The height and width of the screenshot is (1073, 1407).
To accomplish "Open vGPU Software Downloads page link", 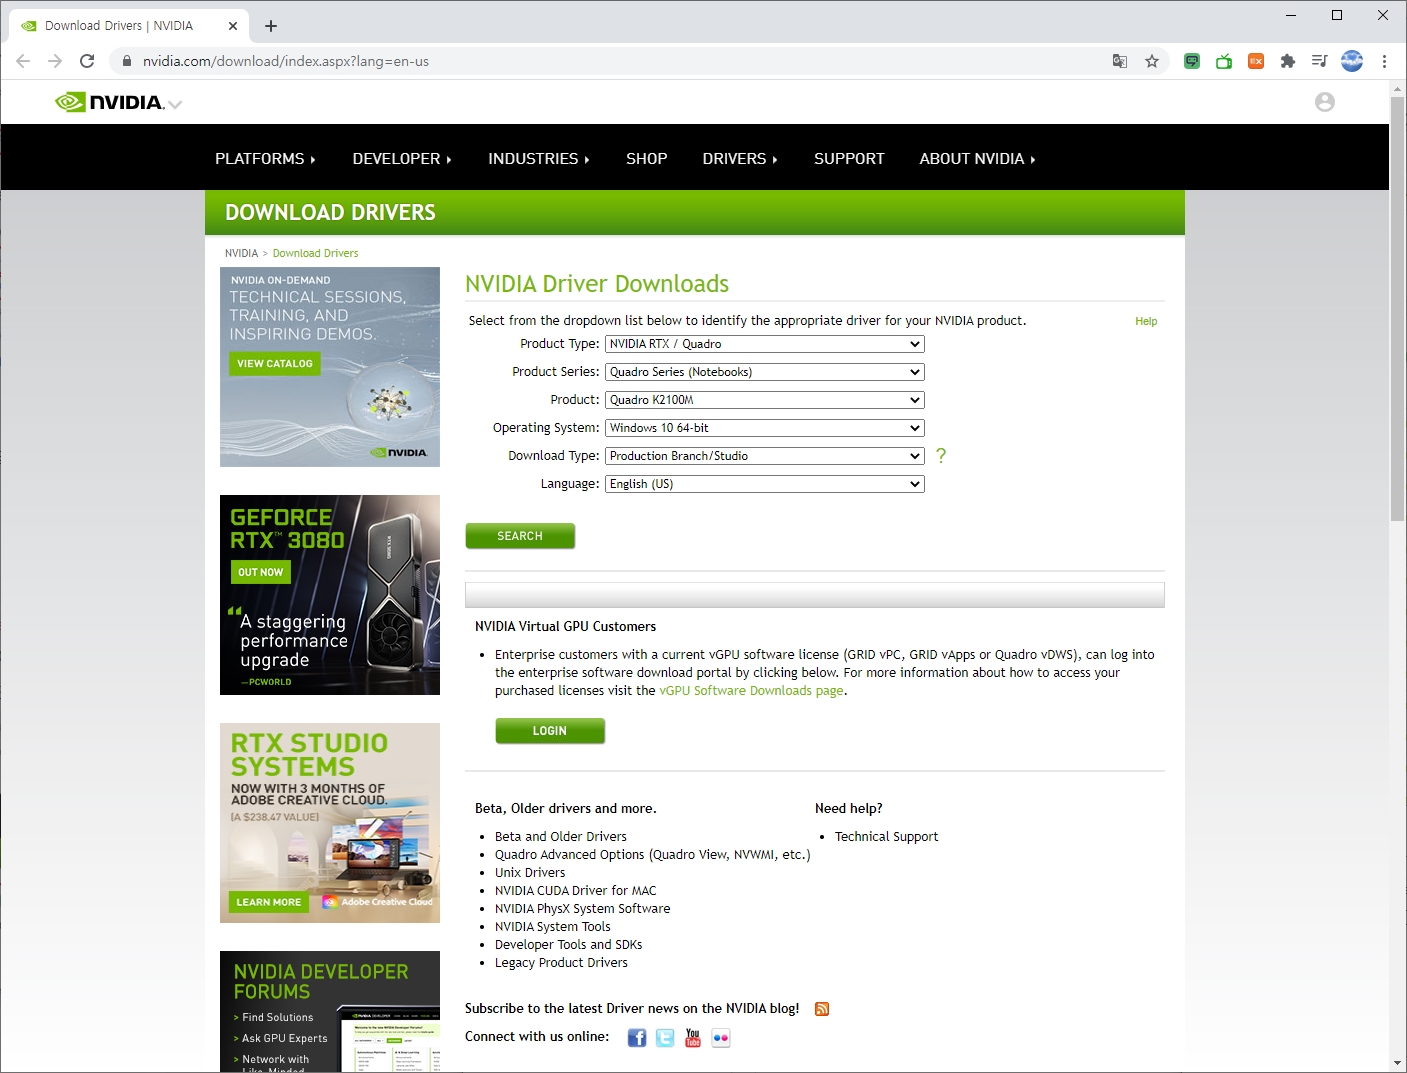I will point(752,691).
